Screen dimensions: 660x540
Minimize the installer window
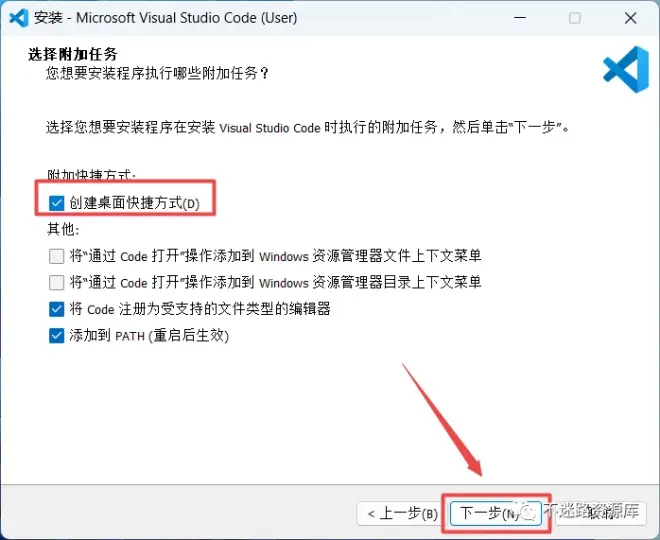520,18
